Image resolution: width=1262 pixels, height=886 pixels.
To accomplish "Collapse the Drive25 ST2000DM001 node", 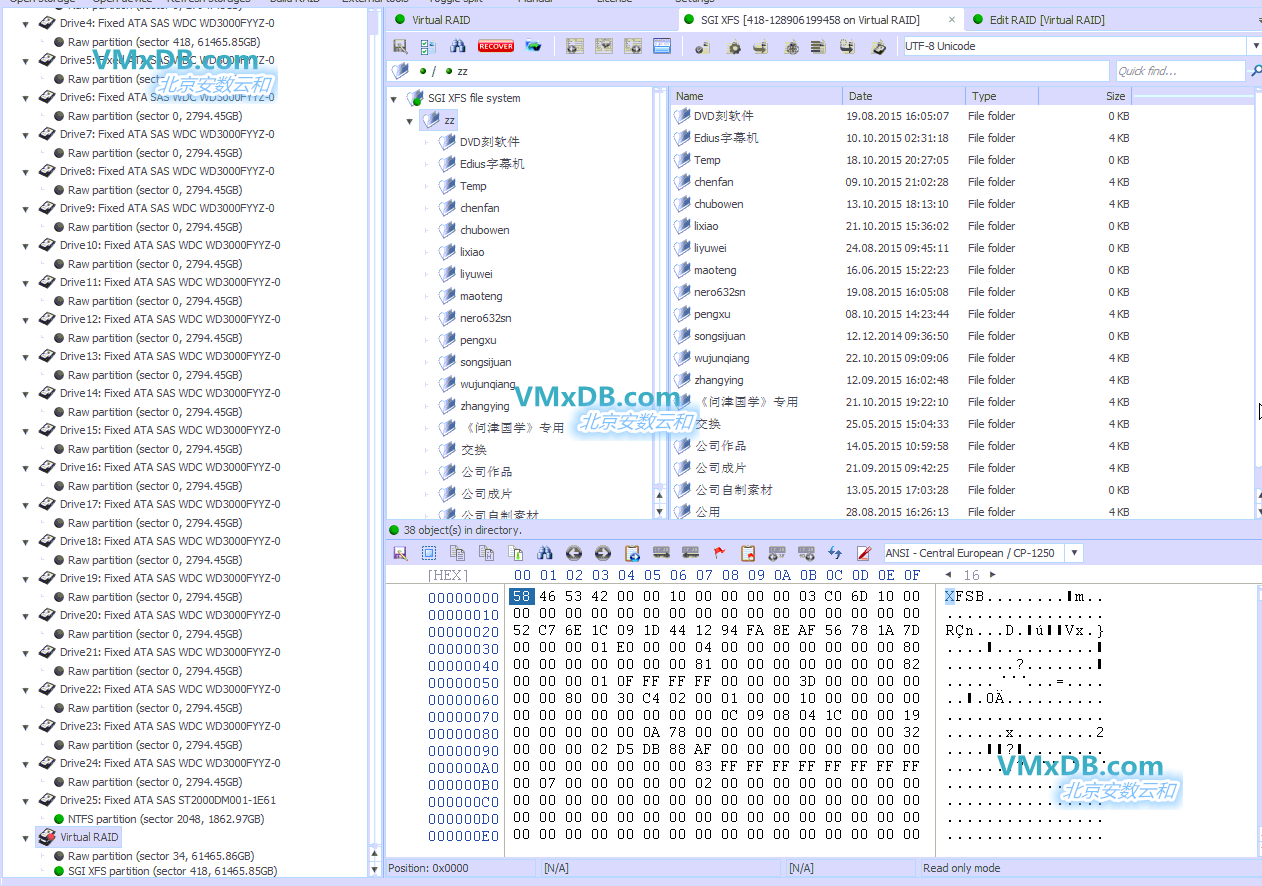I will [x=26, y=800].
